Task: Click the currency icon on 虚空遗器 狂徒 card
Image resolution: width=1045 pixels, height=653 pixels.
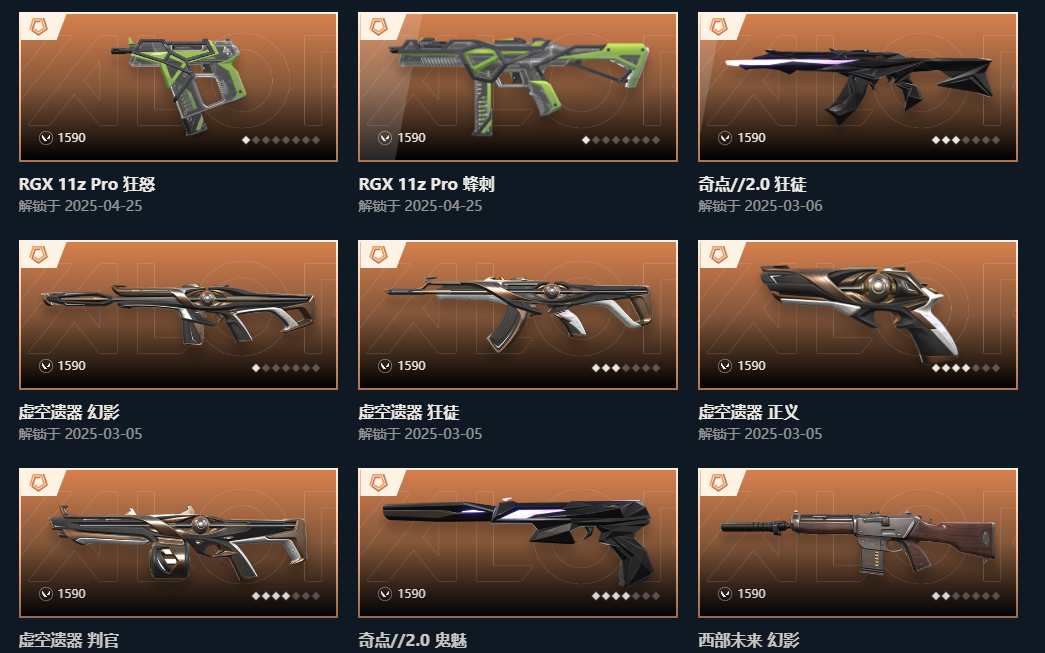Action: (385, 366)
